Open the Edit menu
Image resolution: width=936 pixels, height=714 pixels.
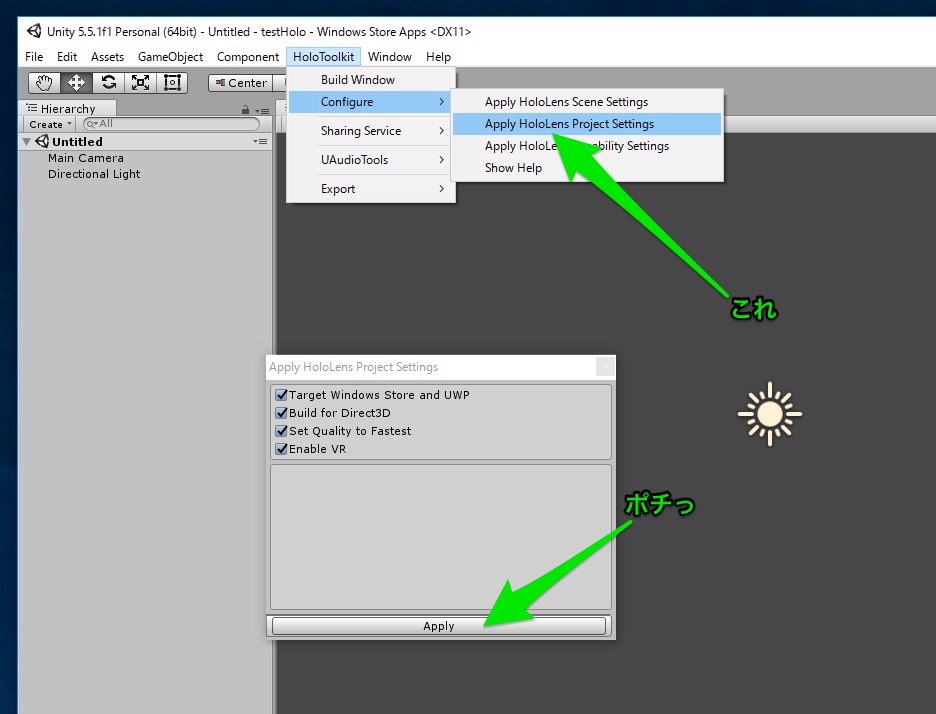67,57
